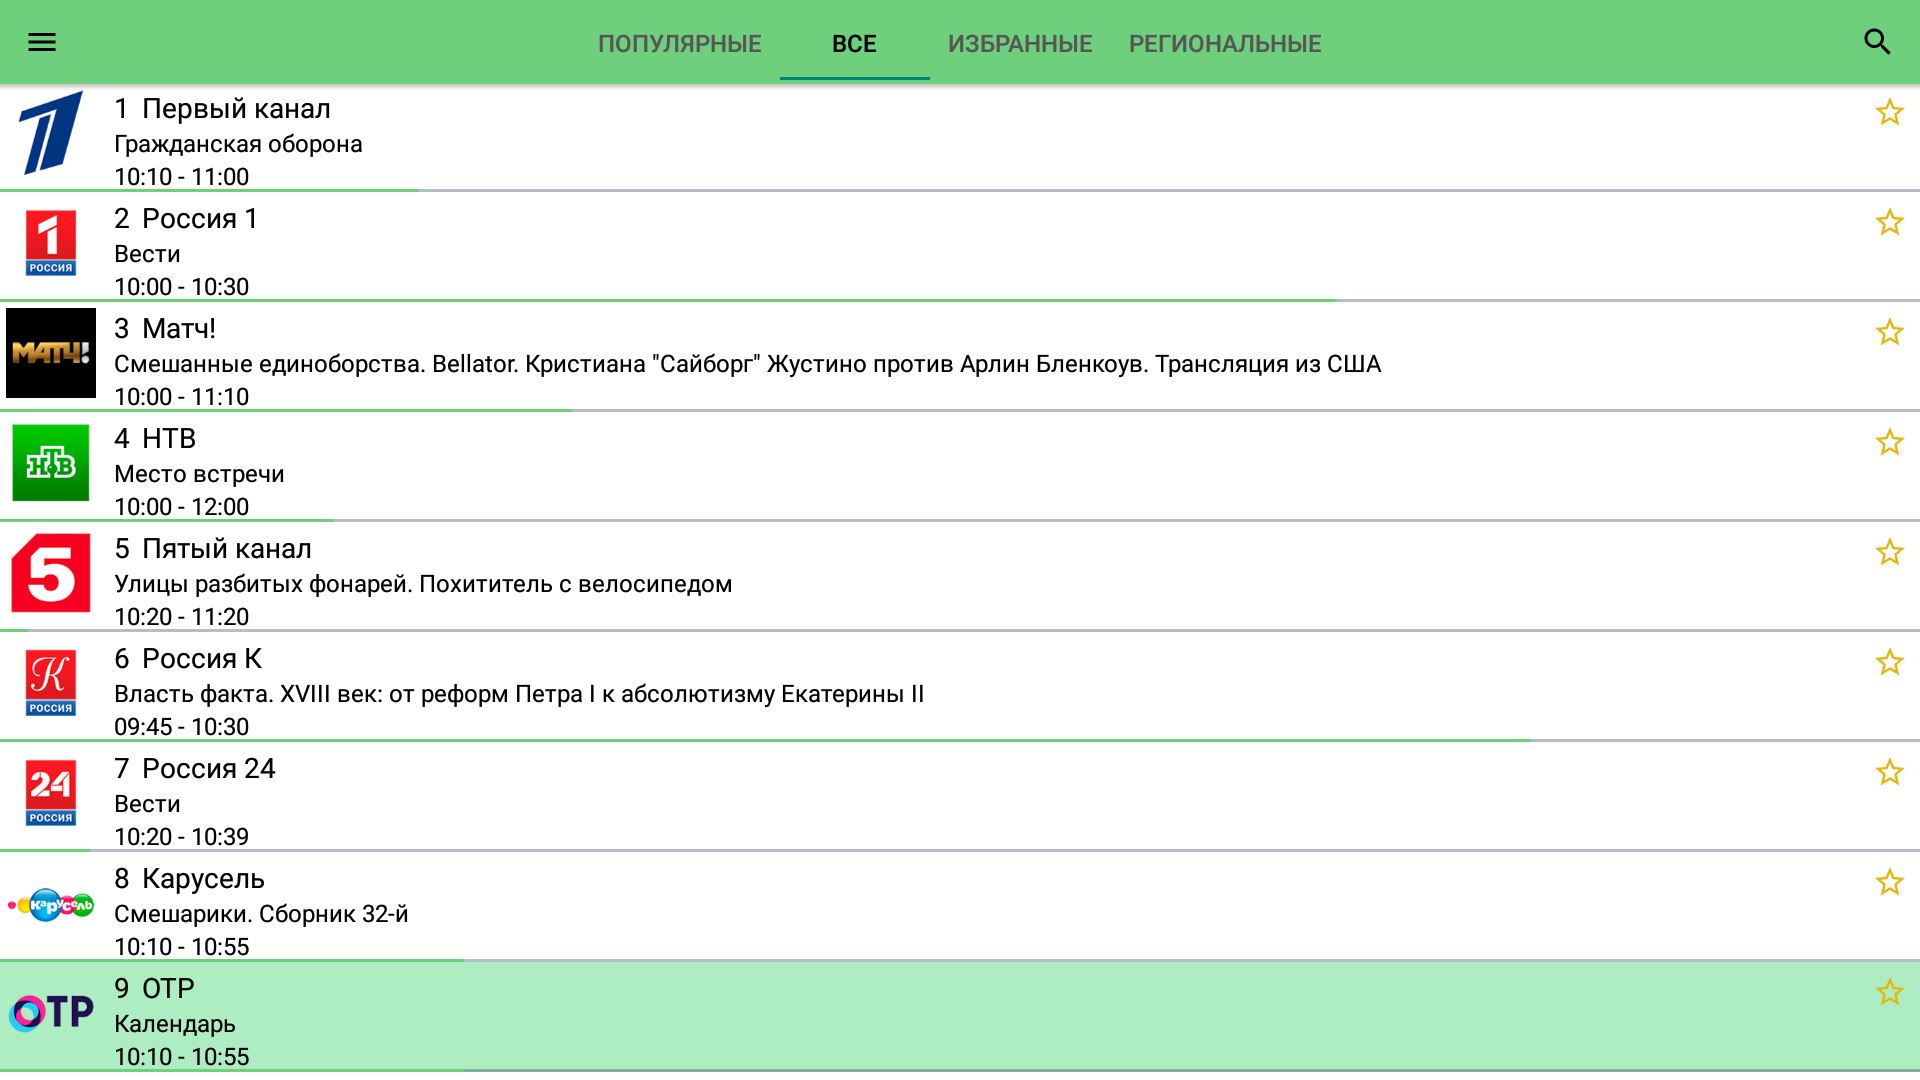The image size is (1920, 1080).
Task: Click the Пятый канал red logo
Action: coord(51,573)
